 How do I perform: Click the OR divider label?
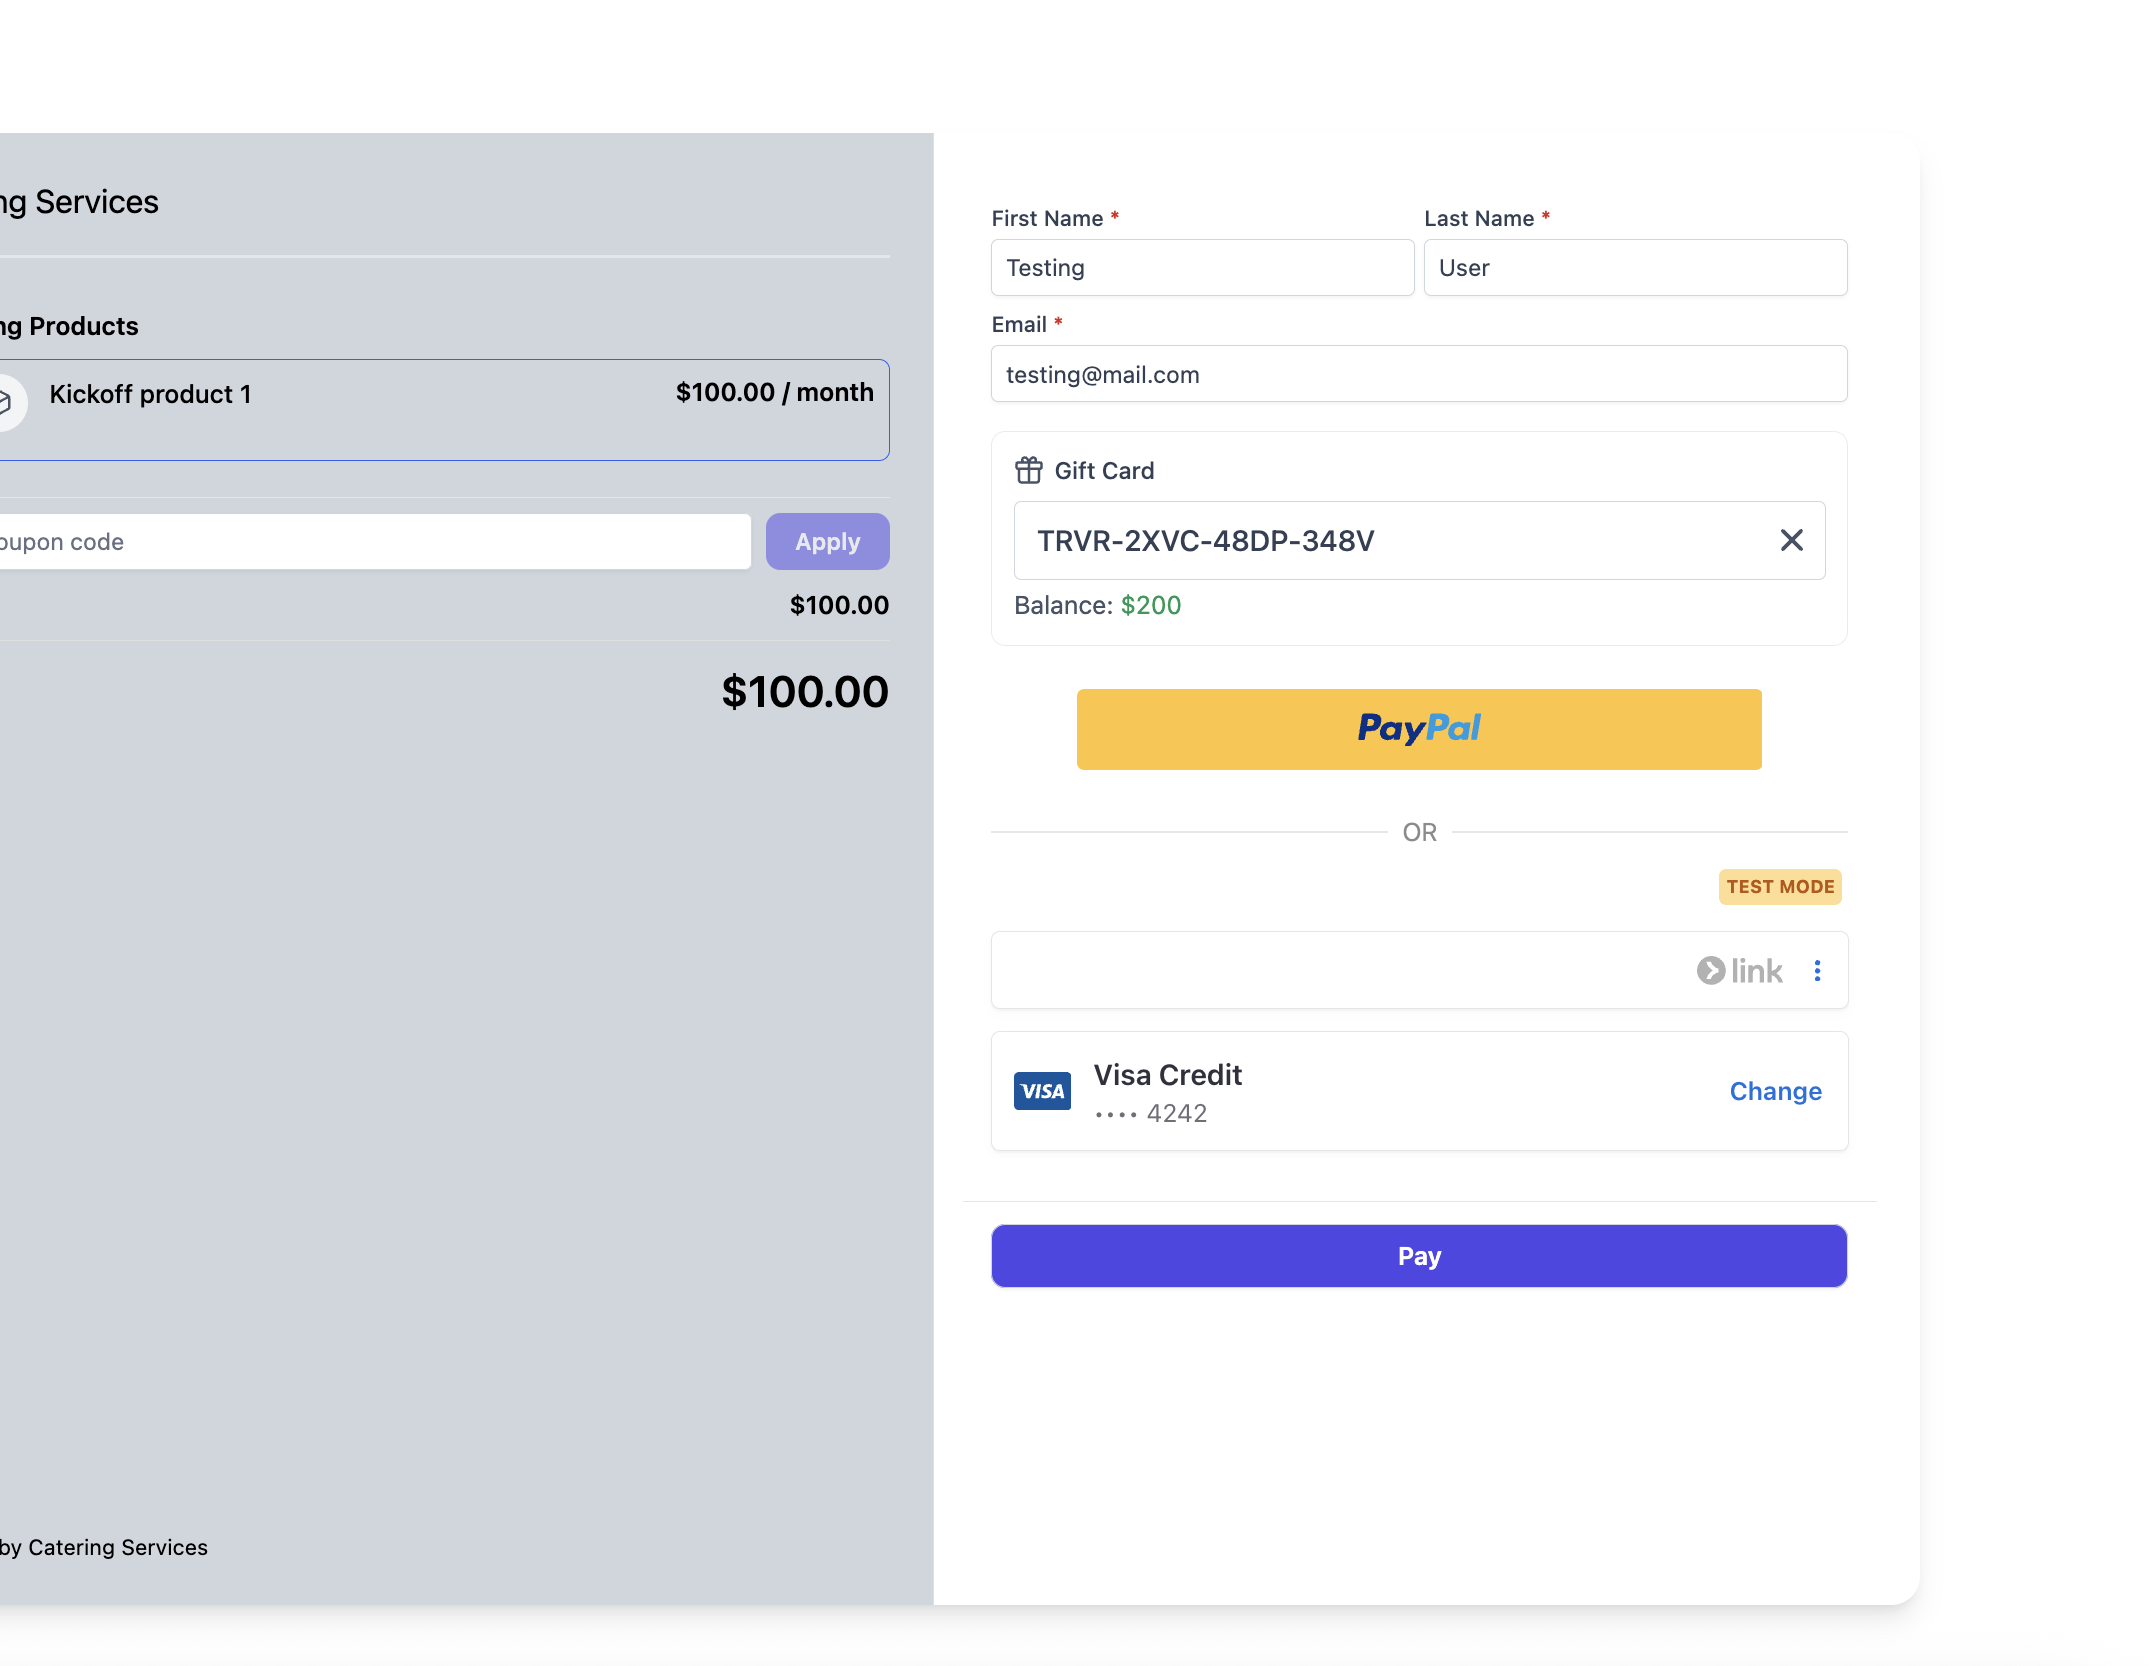[1419, 832]
